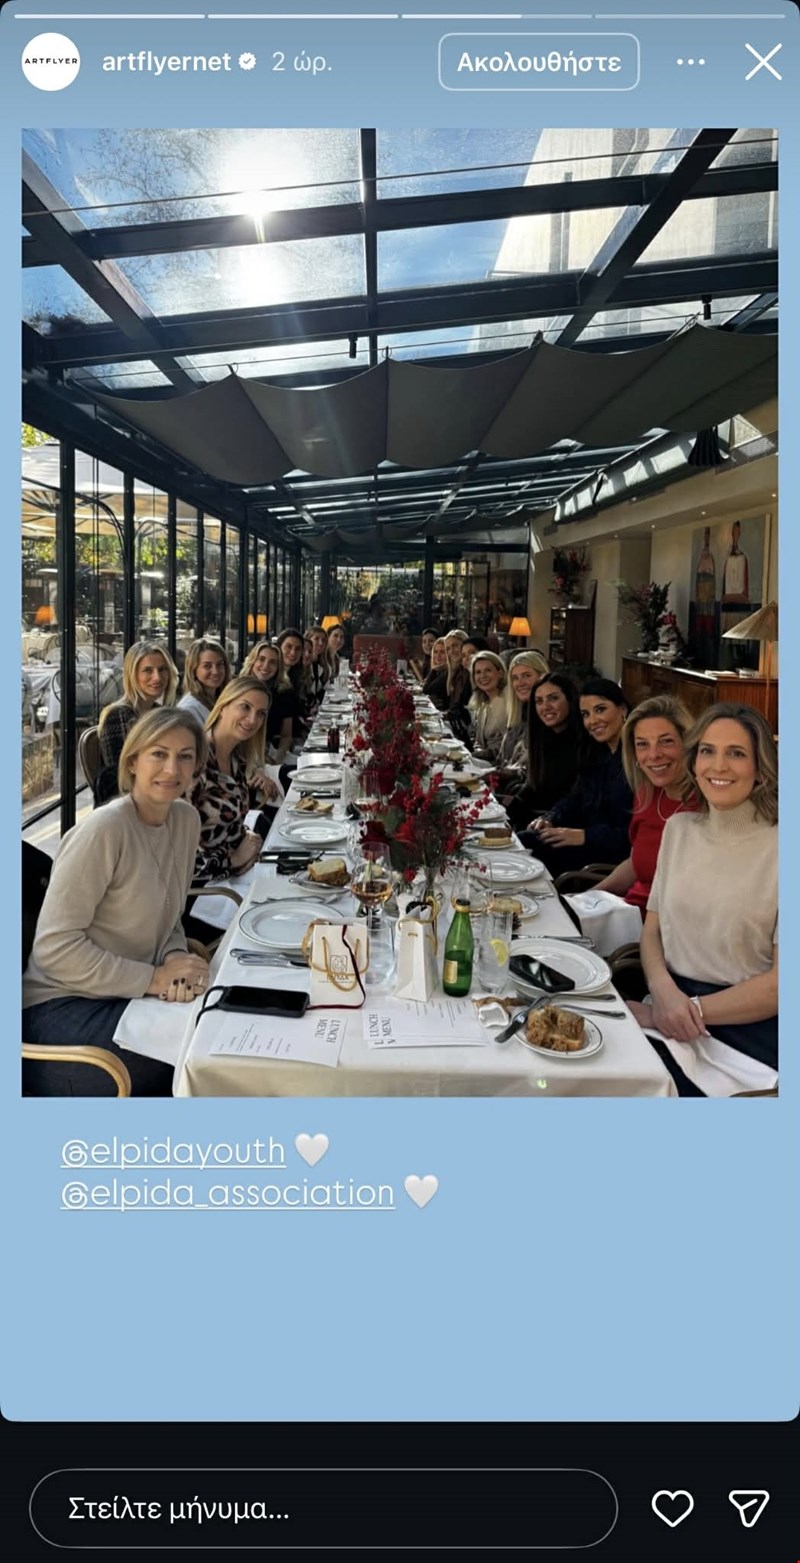Close the story with the X icon
800x1563 pixels.
click(763, 62)
